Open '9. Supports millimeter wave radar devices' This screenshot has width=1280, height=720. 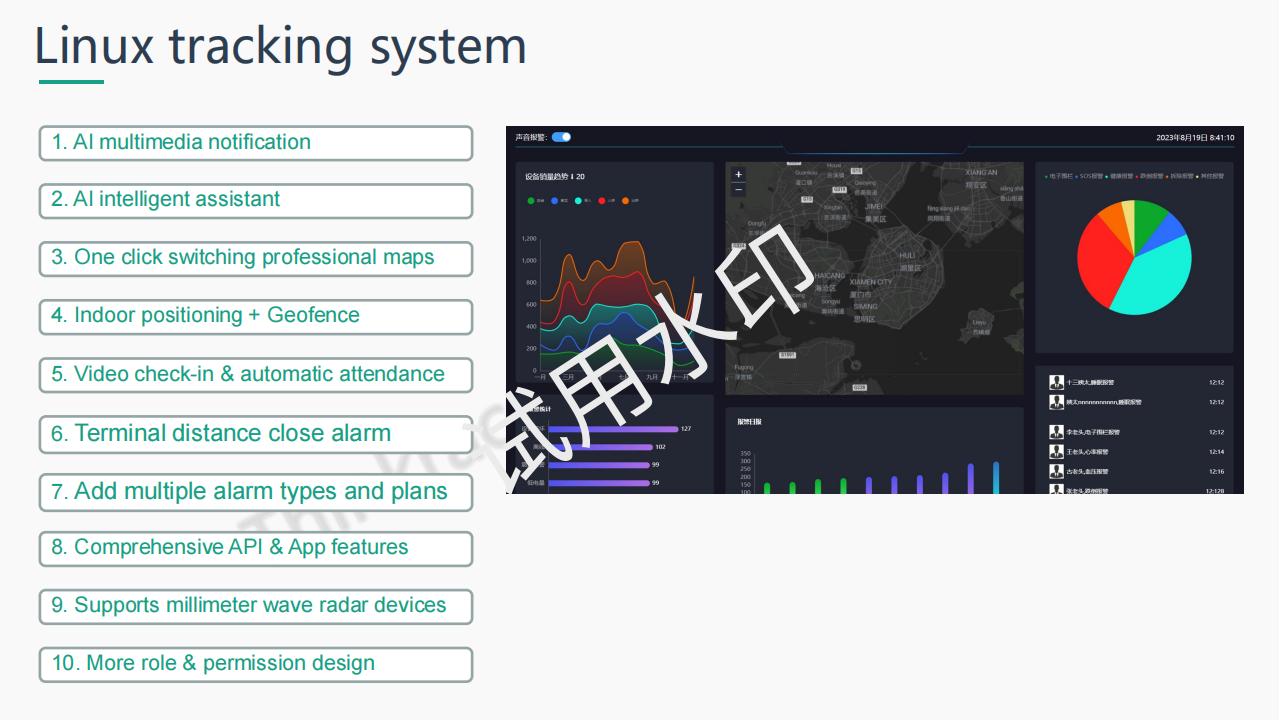pyautogui.click(x=255, y=605)
